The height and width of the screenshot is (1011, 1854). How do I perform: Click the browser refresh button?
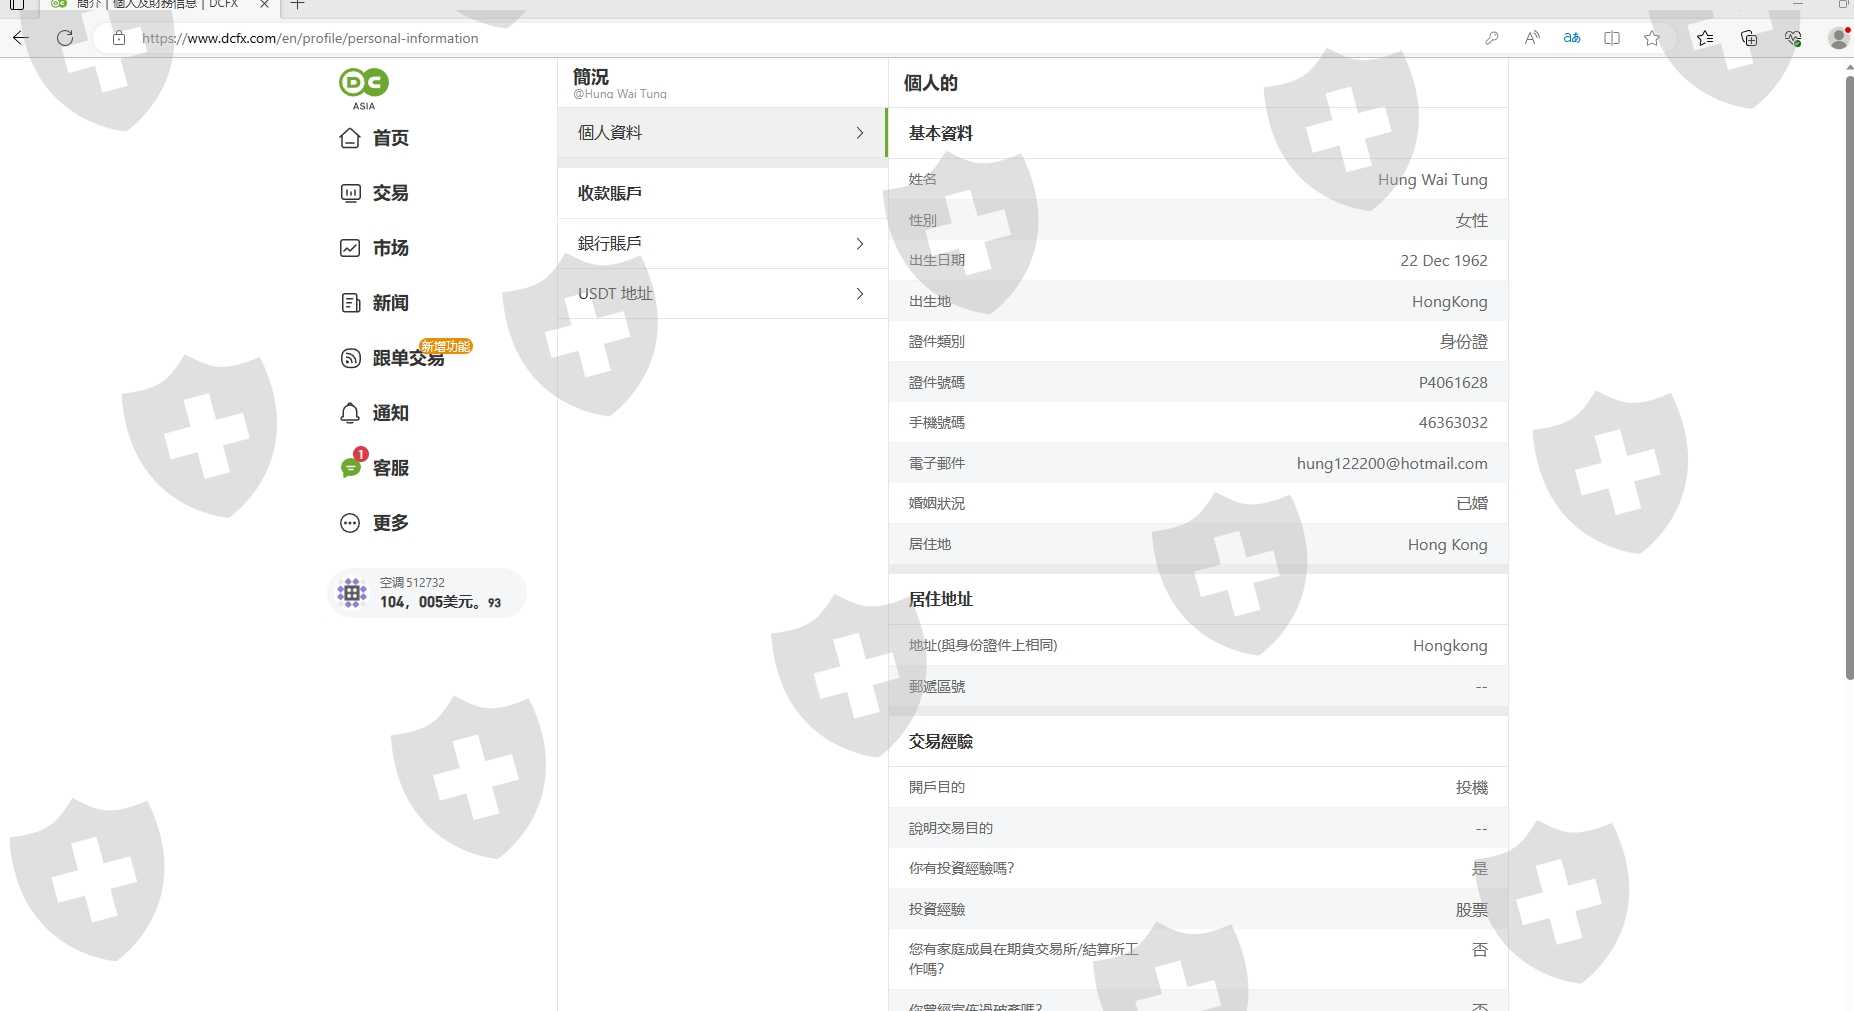(65, 38)
